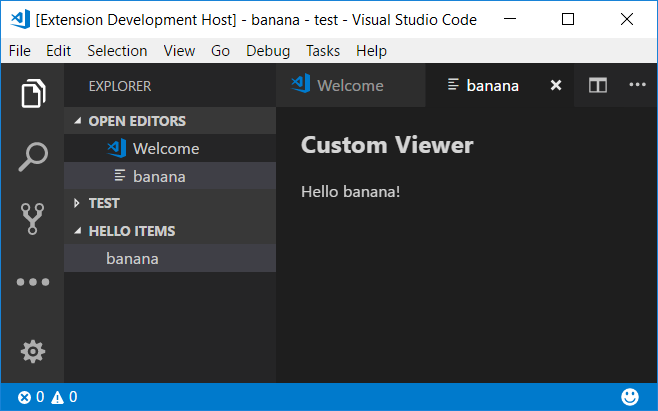Open the Selection menu
This screenshot has height=411, width=658.
(117, 51)
